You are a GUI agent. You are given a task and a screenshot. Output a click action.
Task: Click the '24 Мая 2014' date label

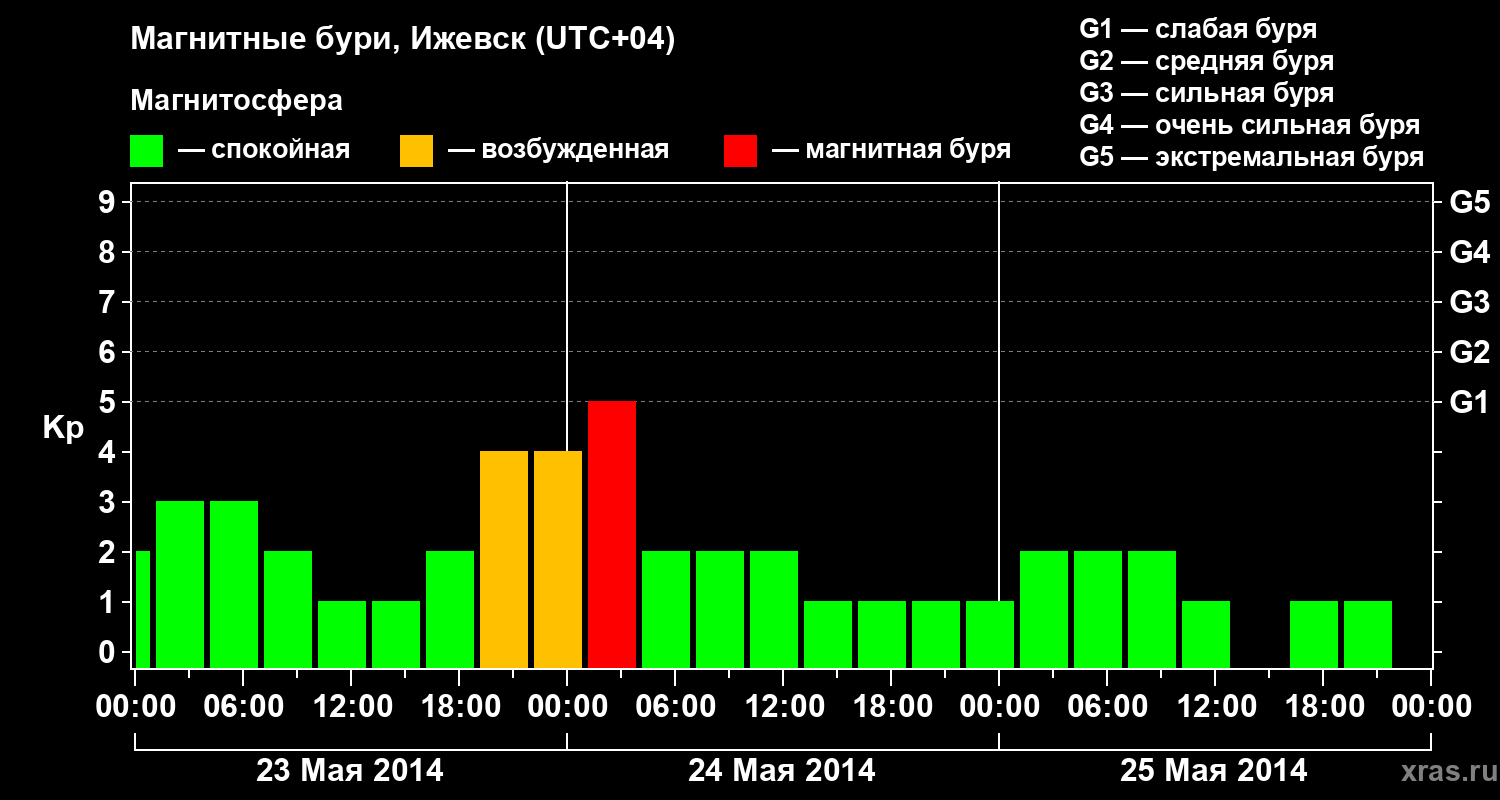coord(782,770)
